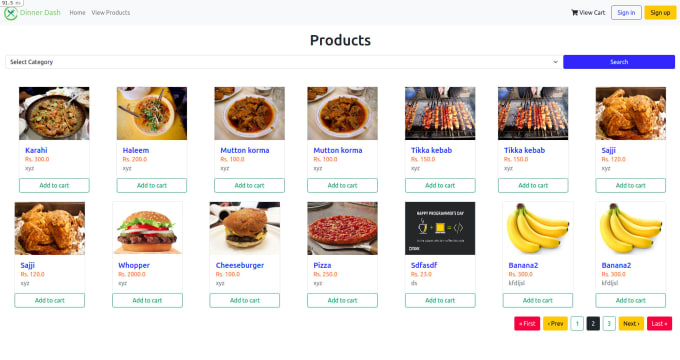
Task: Click the red First pagination button
Action: [527, 324]
